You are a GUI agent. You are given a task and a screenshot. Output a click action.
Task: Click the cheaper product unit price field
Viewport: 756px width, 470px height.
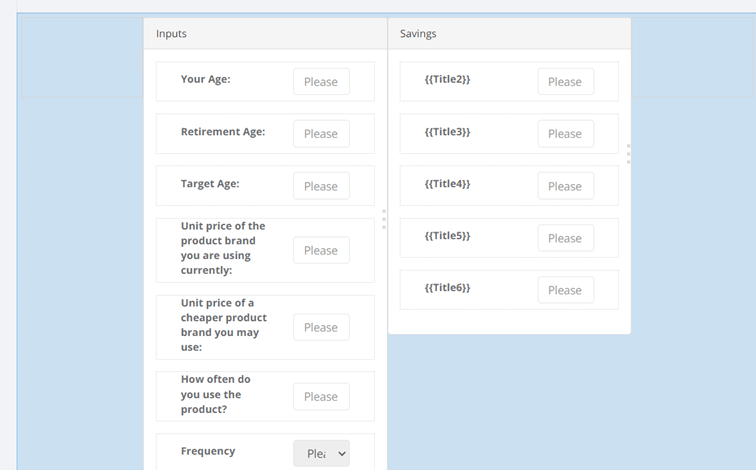pyautogui.click(x=321, y=327)
